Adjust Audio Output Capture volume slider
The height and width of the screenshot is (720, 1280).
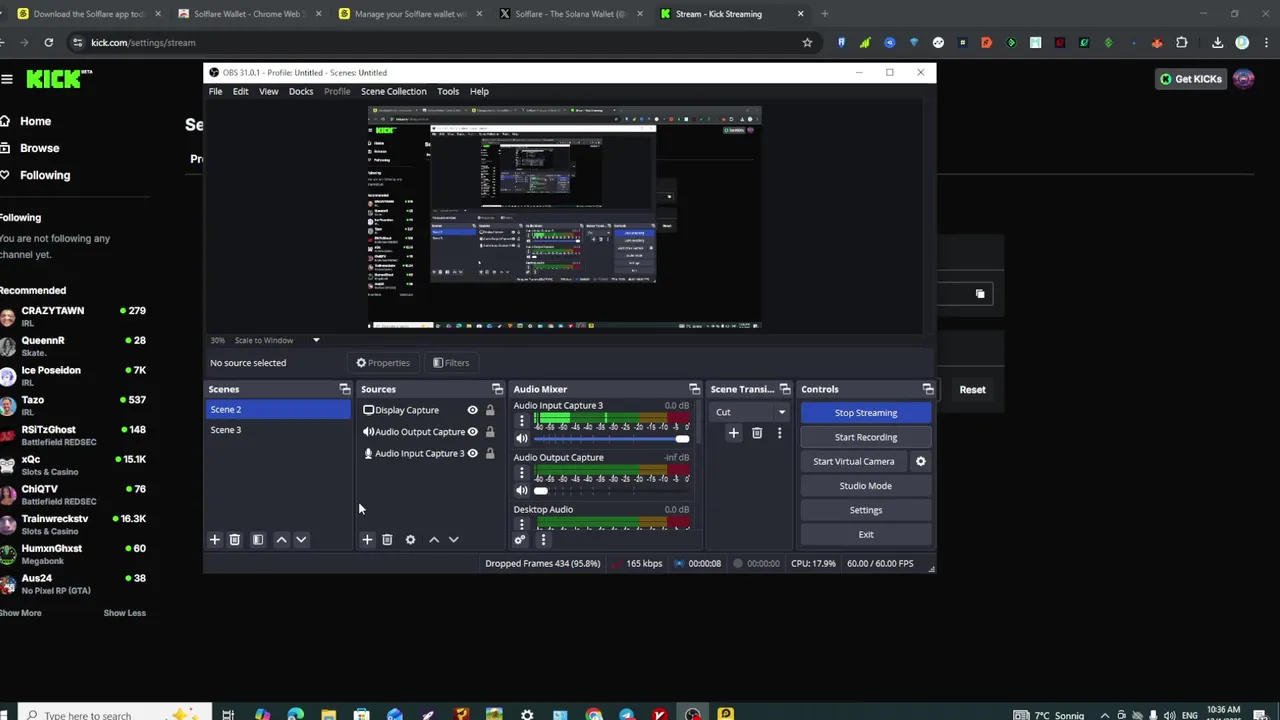coord(611,491)
